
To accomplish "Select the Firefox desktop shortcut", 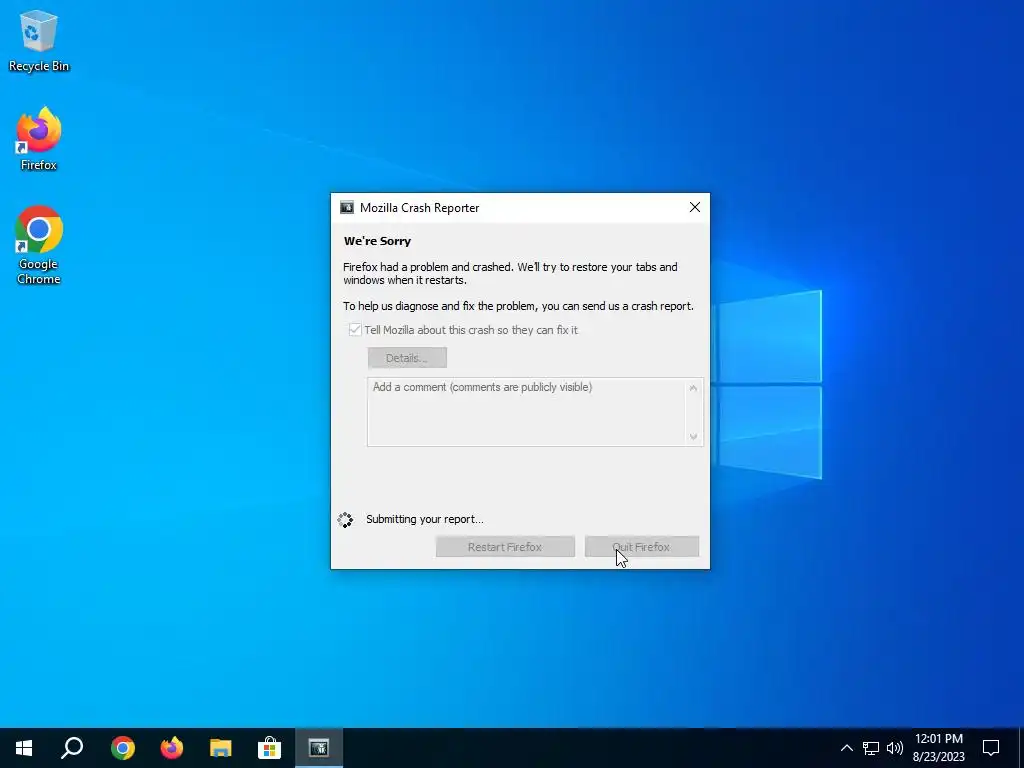I will click(39, 139).
